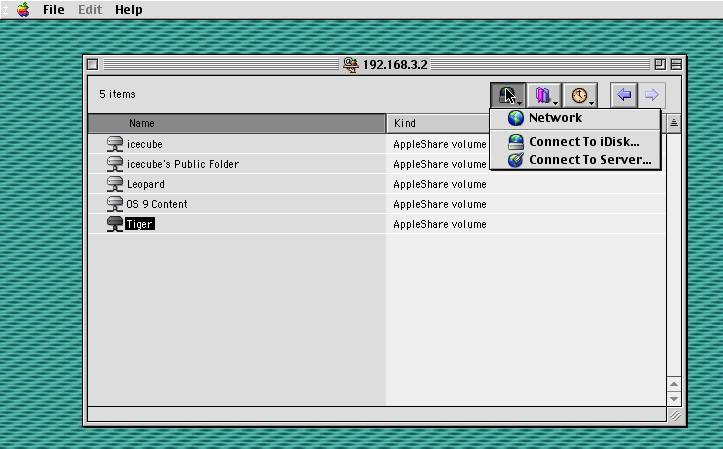Select the Leopard volume name

146,184
